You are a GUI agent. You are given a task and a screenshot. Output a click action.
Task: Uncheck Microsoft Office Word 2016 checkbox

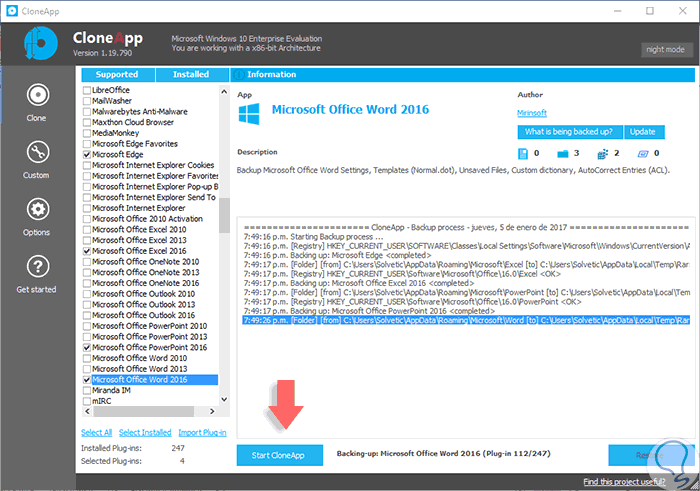87,380
